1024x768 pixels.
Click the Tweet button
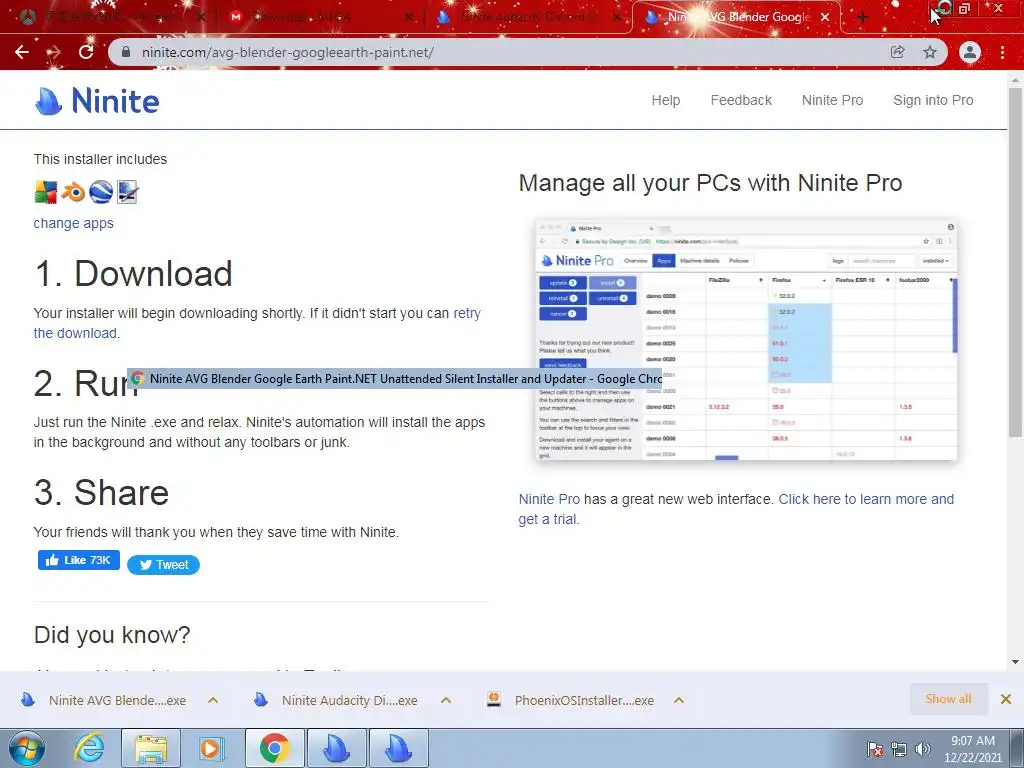click(163, 565)
